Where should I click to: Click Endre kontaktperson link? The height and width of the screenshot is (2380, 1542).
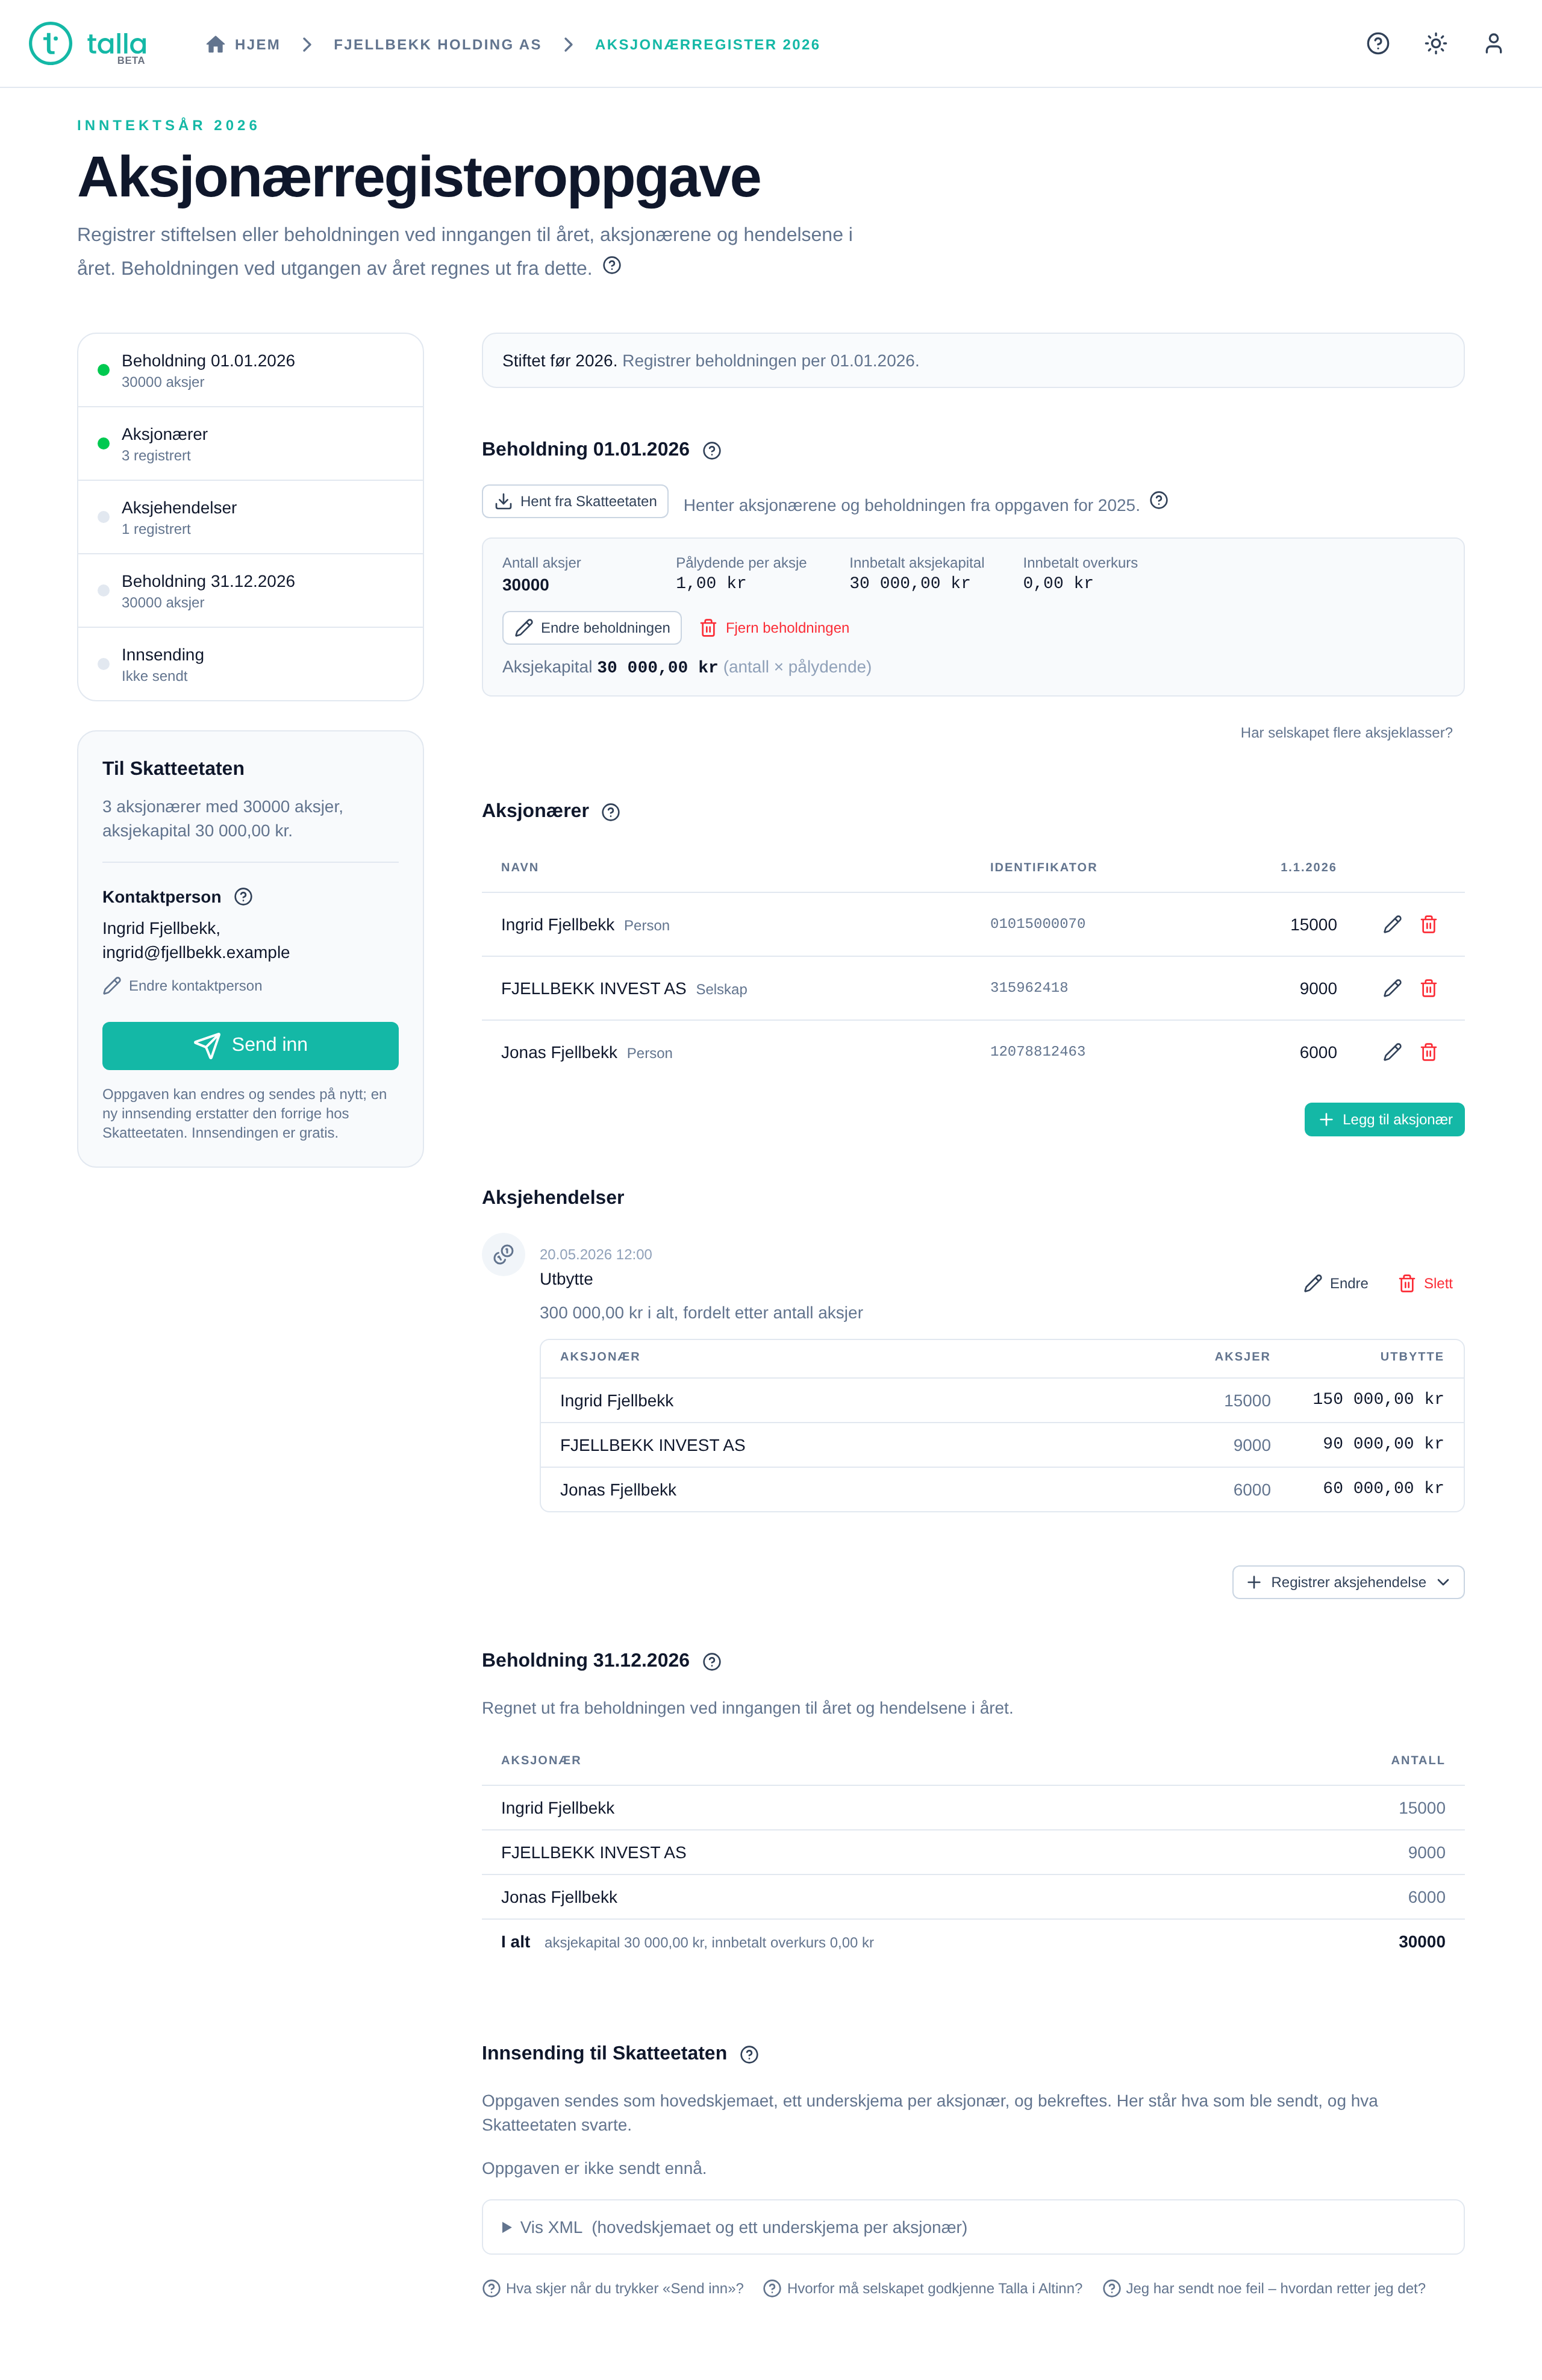click(183, 986)
